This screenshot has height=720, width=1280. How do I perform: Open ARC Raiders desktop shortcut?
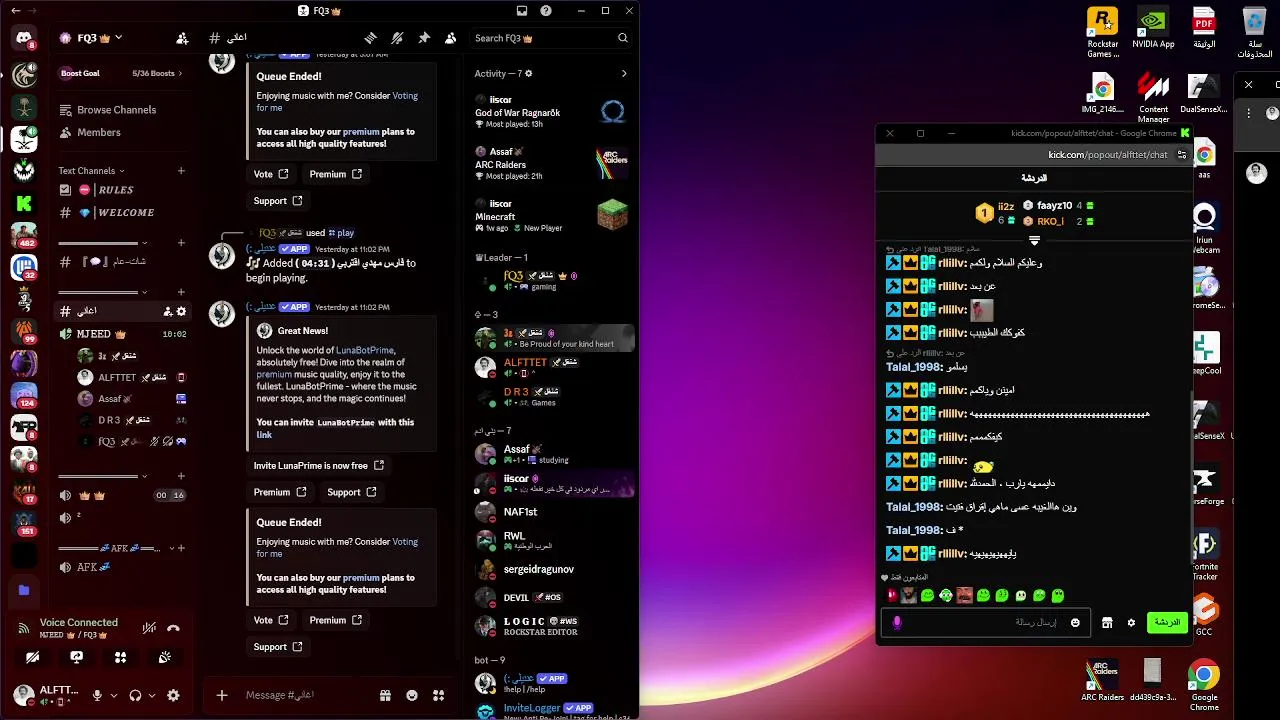coord(1102,681)
